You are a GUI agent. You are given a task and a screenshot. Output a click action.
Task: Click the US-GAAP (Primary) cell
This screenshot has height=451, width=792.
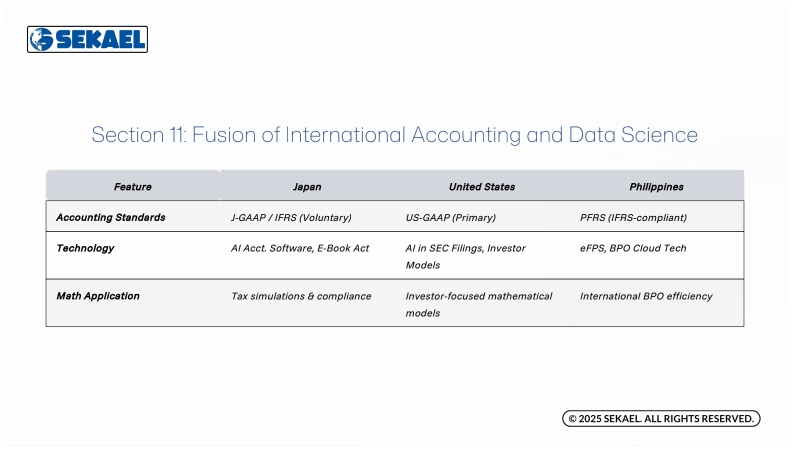[x=450, y=217]
